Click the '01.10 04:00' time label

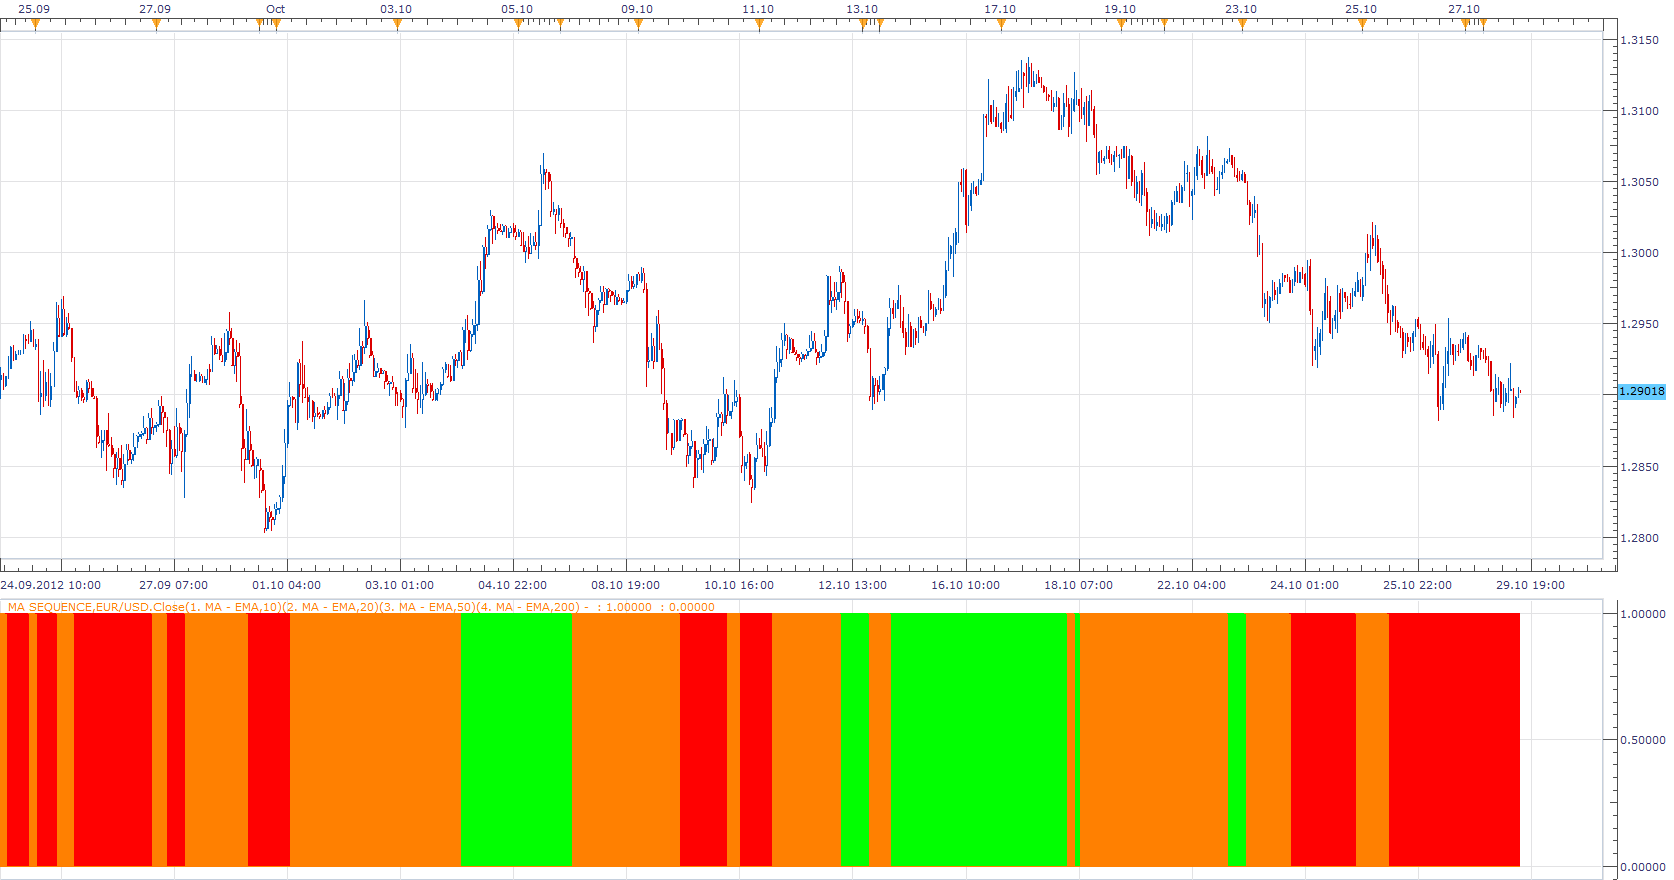(x=287, y=585)
